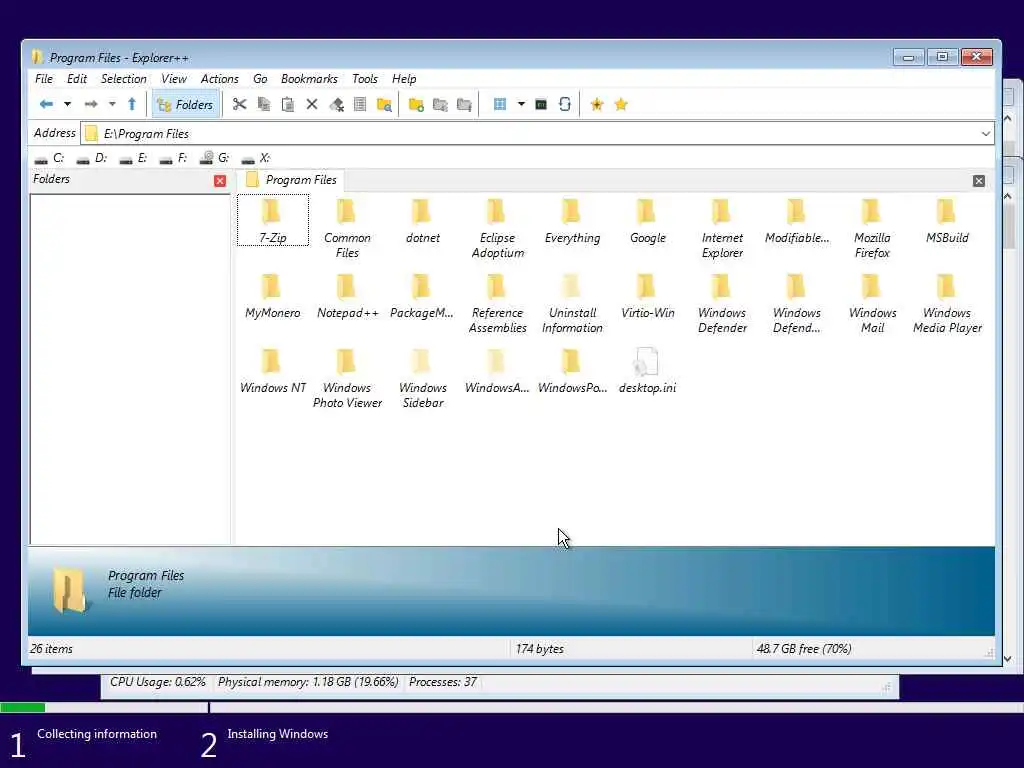1024x768 pixels.
Task: Open the Bookmarks menu
Action: pyautogui.click(x=309, y=79)
